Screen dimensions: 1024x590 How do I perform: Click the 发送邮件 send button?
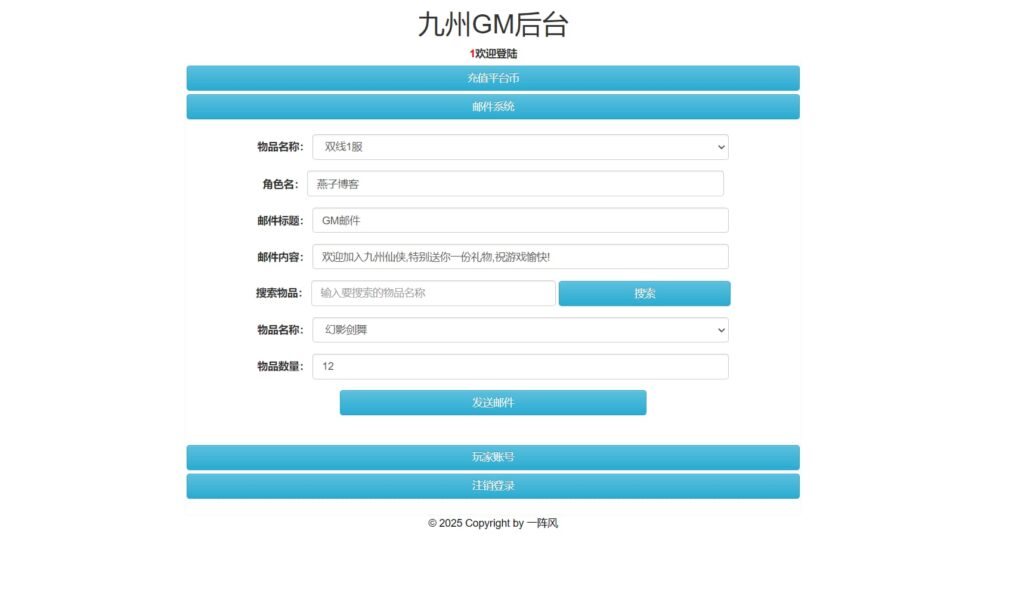click(492, 402)
